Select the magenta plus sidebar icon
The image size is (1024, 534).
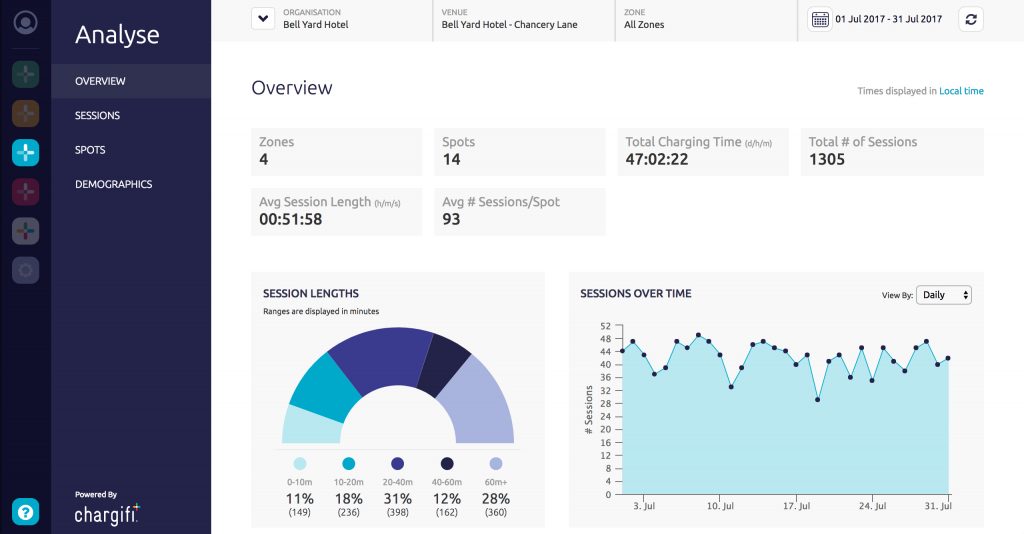pyautogui.click(x=25, y=192)
